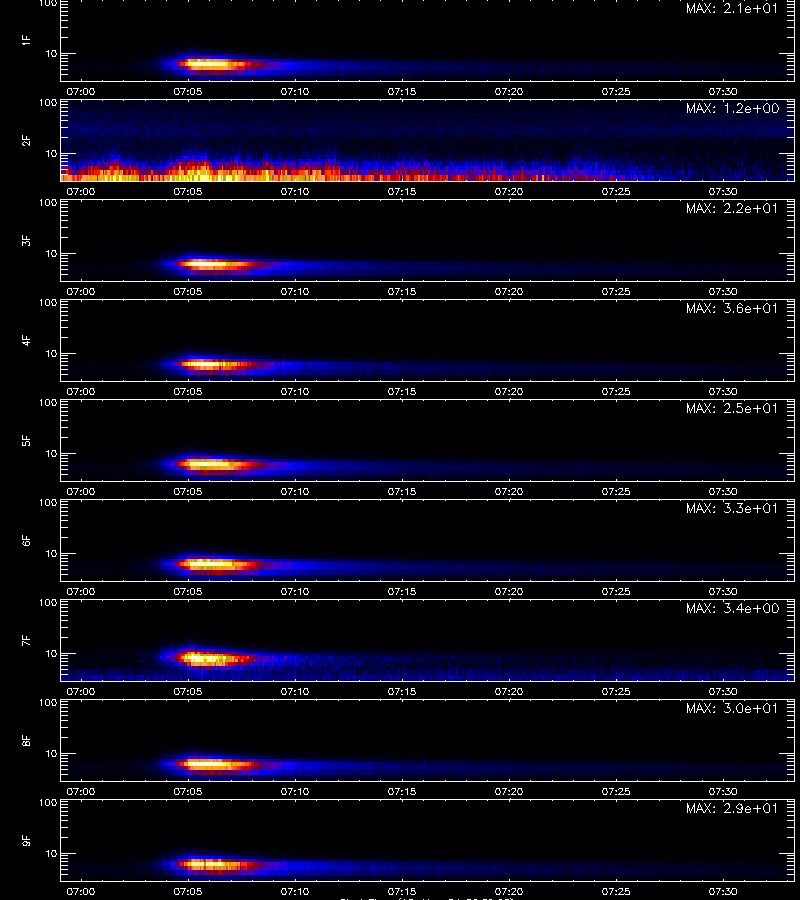Click the 07:15 tick label below panel 6F
Screen dimensions: 800x900
coord(402,591)
